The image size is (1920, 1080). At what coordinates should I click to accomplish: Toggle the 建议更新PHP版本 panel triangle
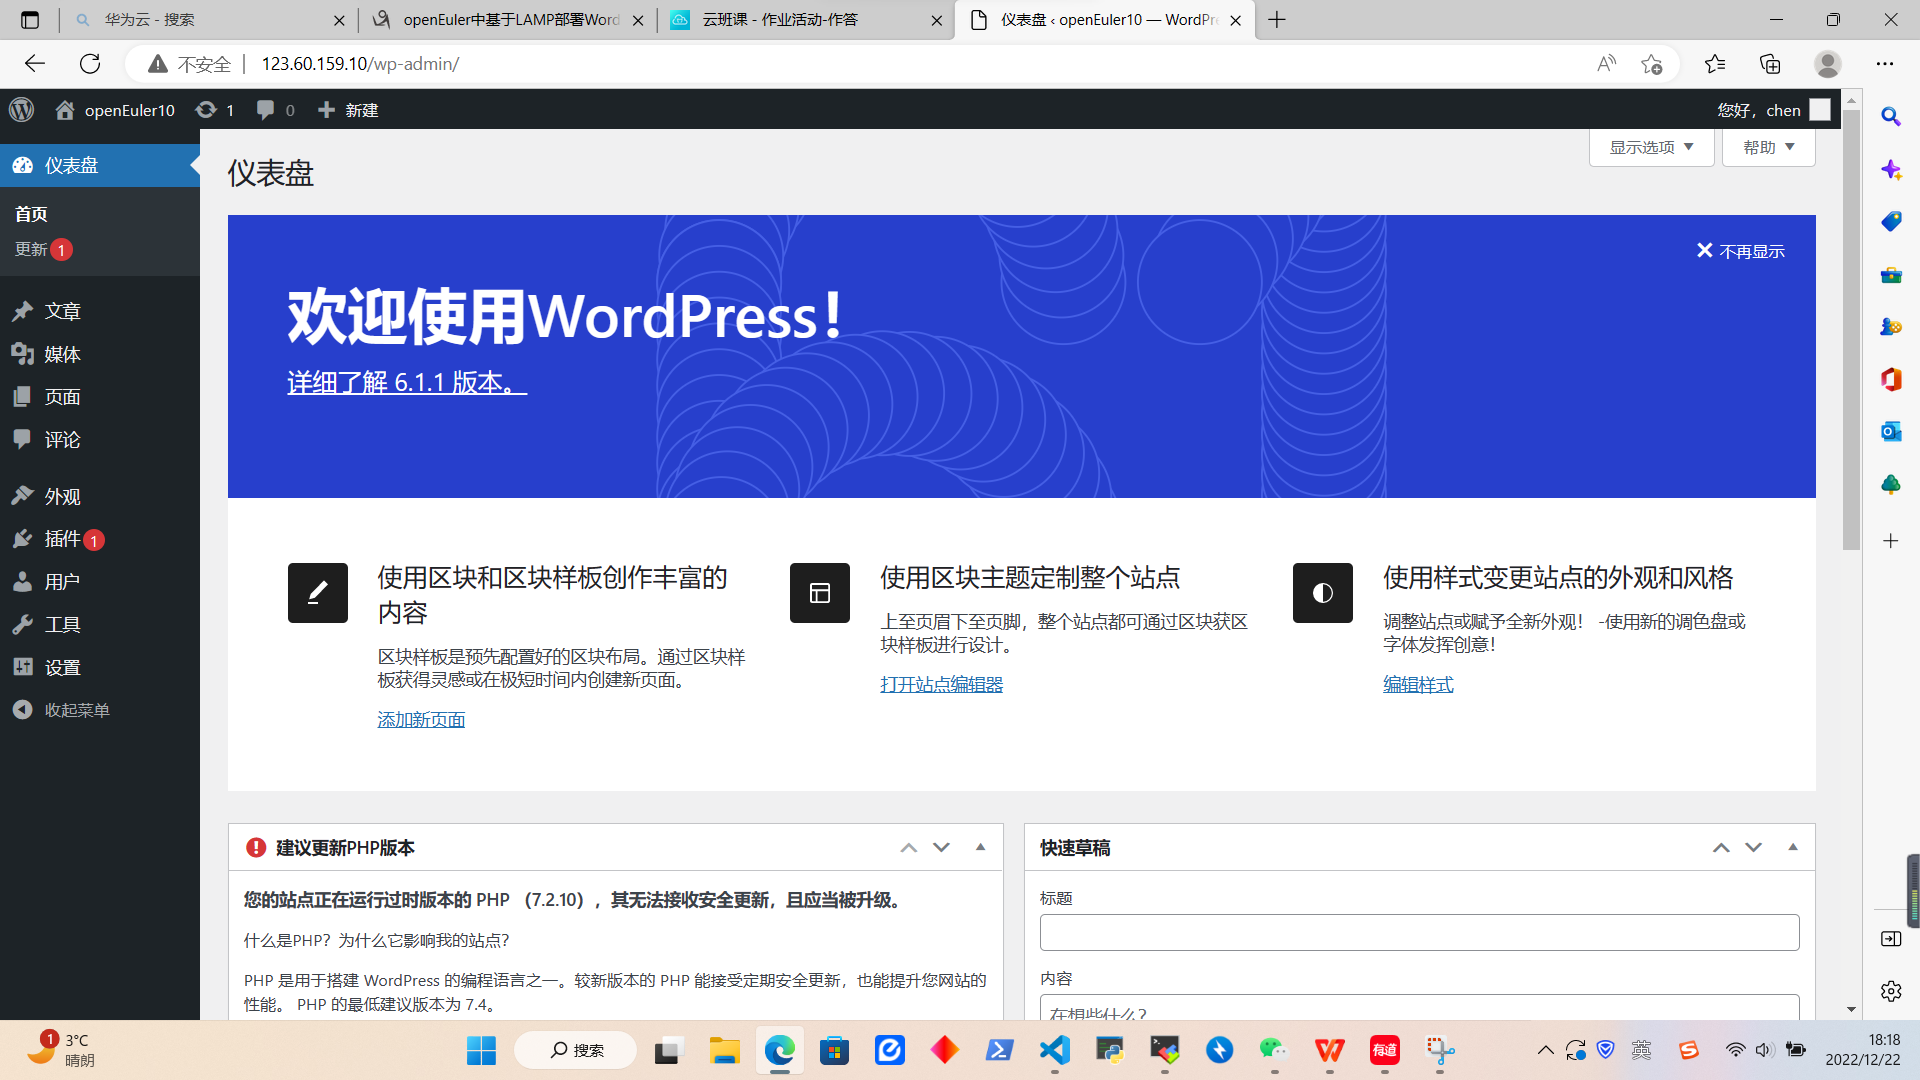(x=980, y=847)
